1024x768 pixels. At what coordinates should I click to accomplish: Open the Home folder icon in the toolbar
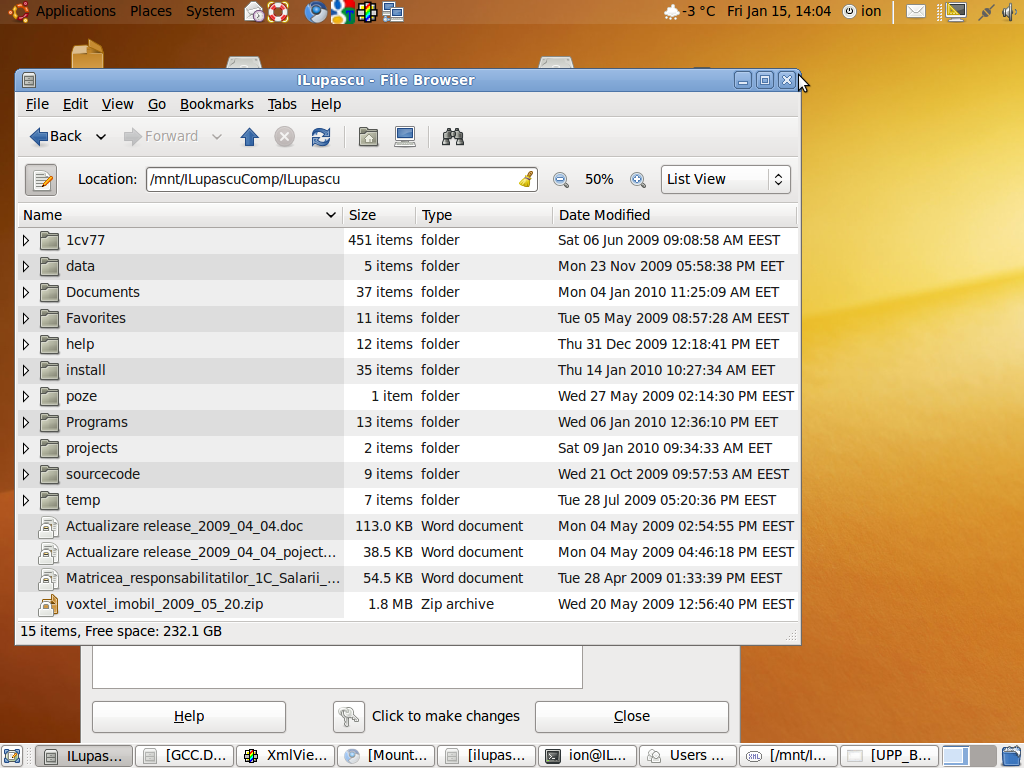pyautogui.click(x=368, y=137)
